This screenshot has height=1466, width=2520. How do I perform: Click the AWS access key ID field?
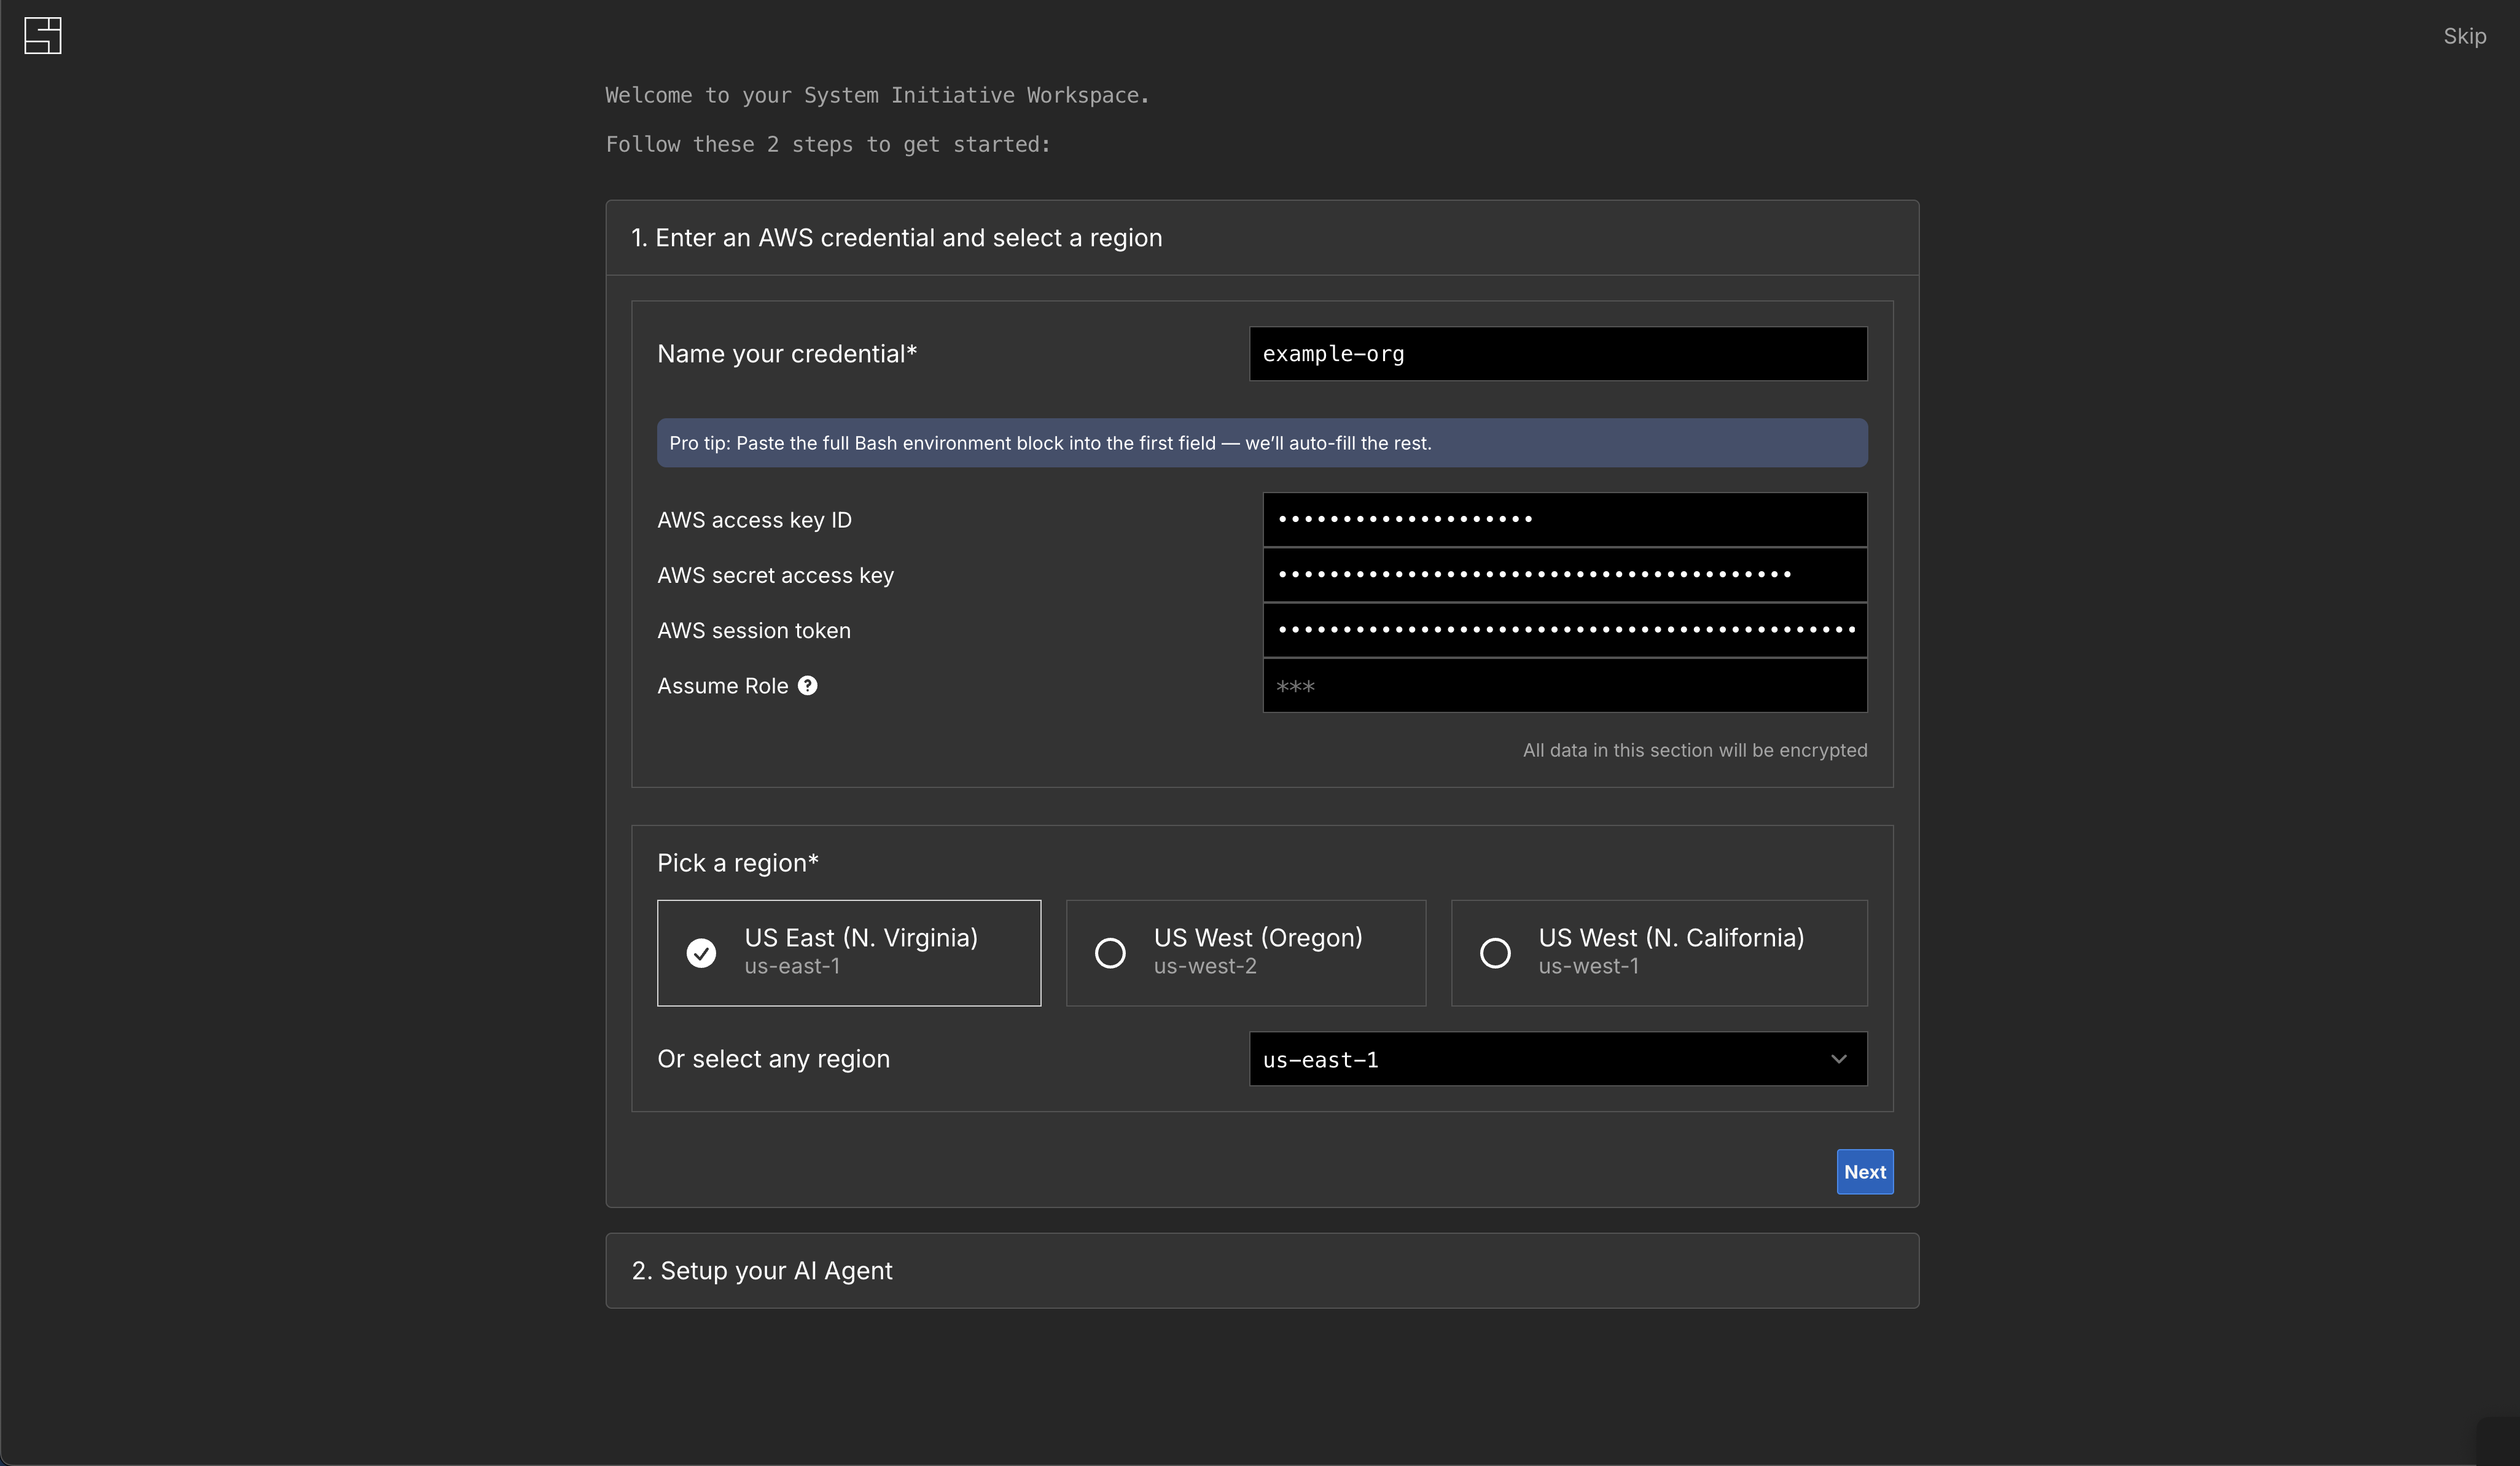(1564, 519)
